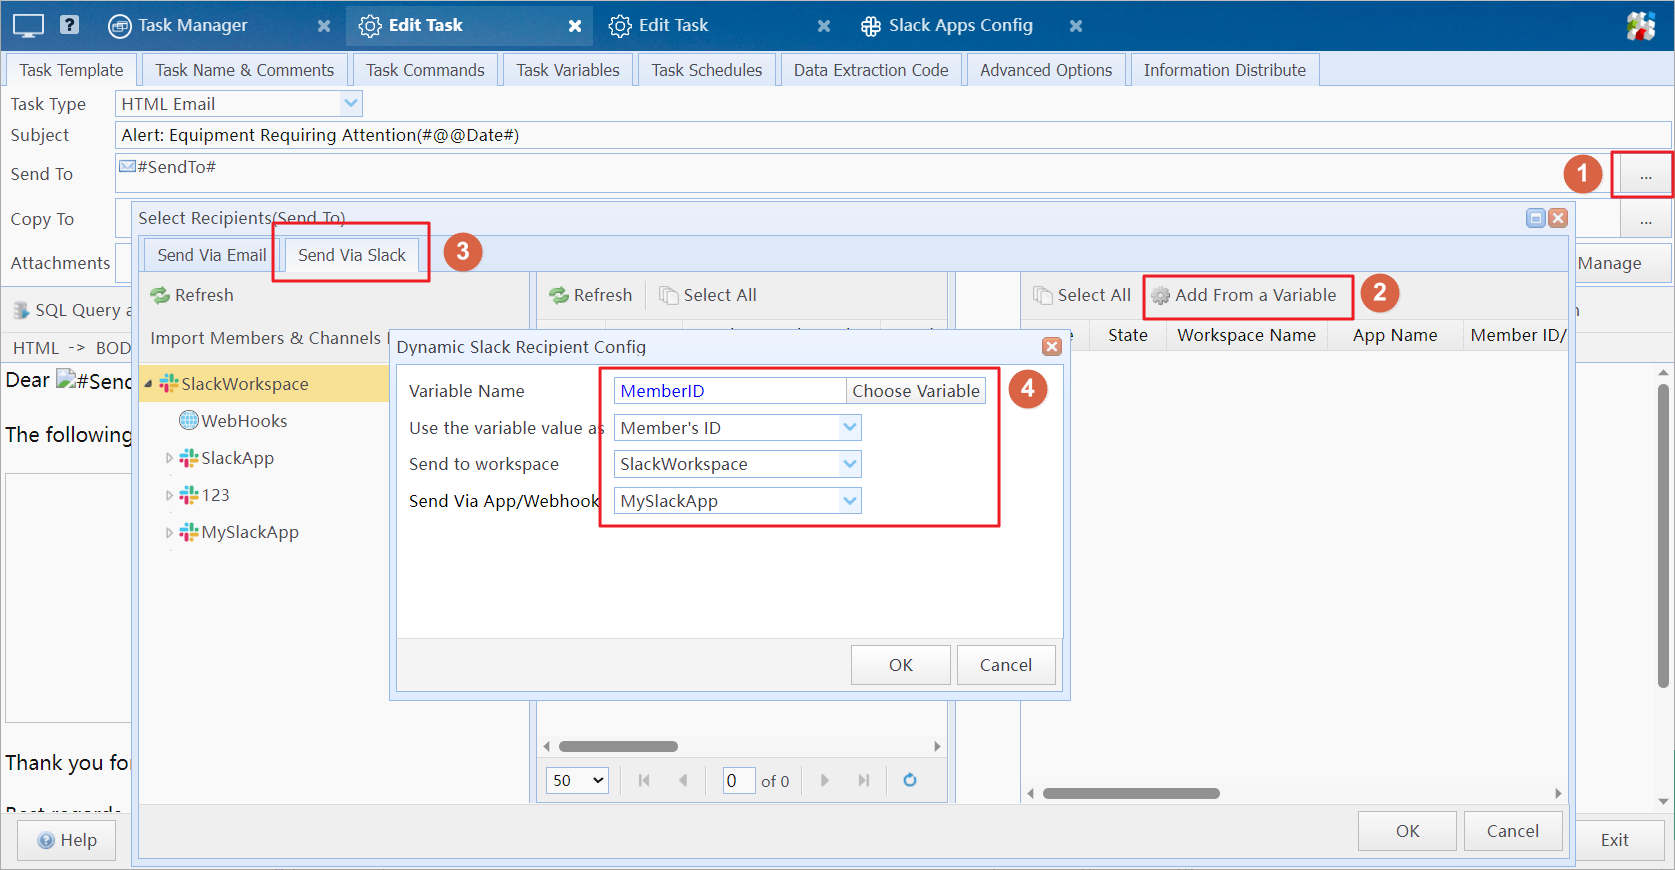This screenshot has height=870, width=1675.
Task: Click the State column header
Action: [x=1127, y=335]
